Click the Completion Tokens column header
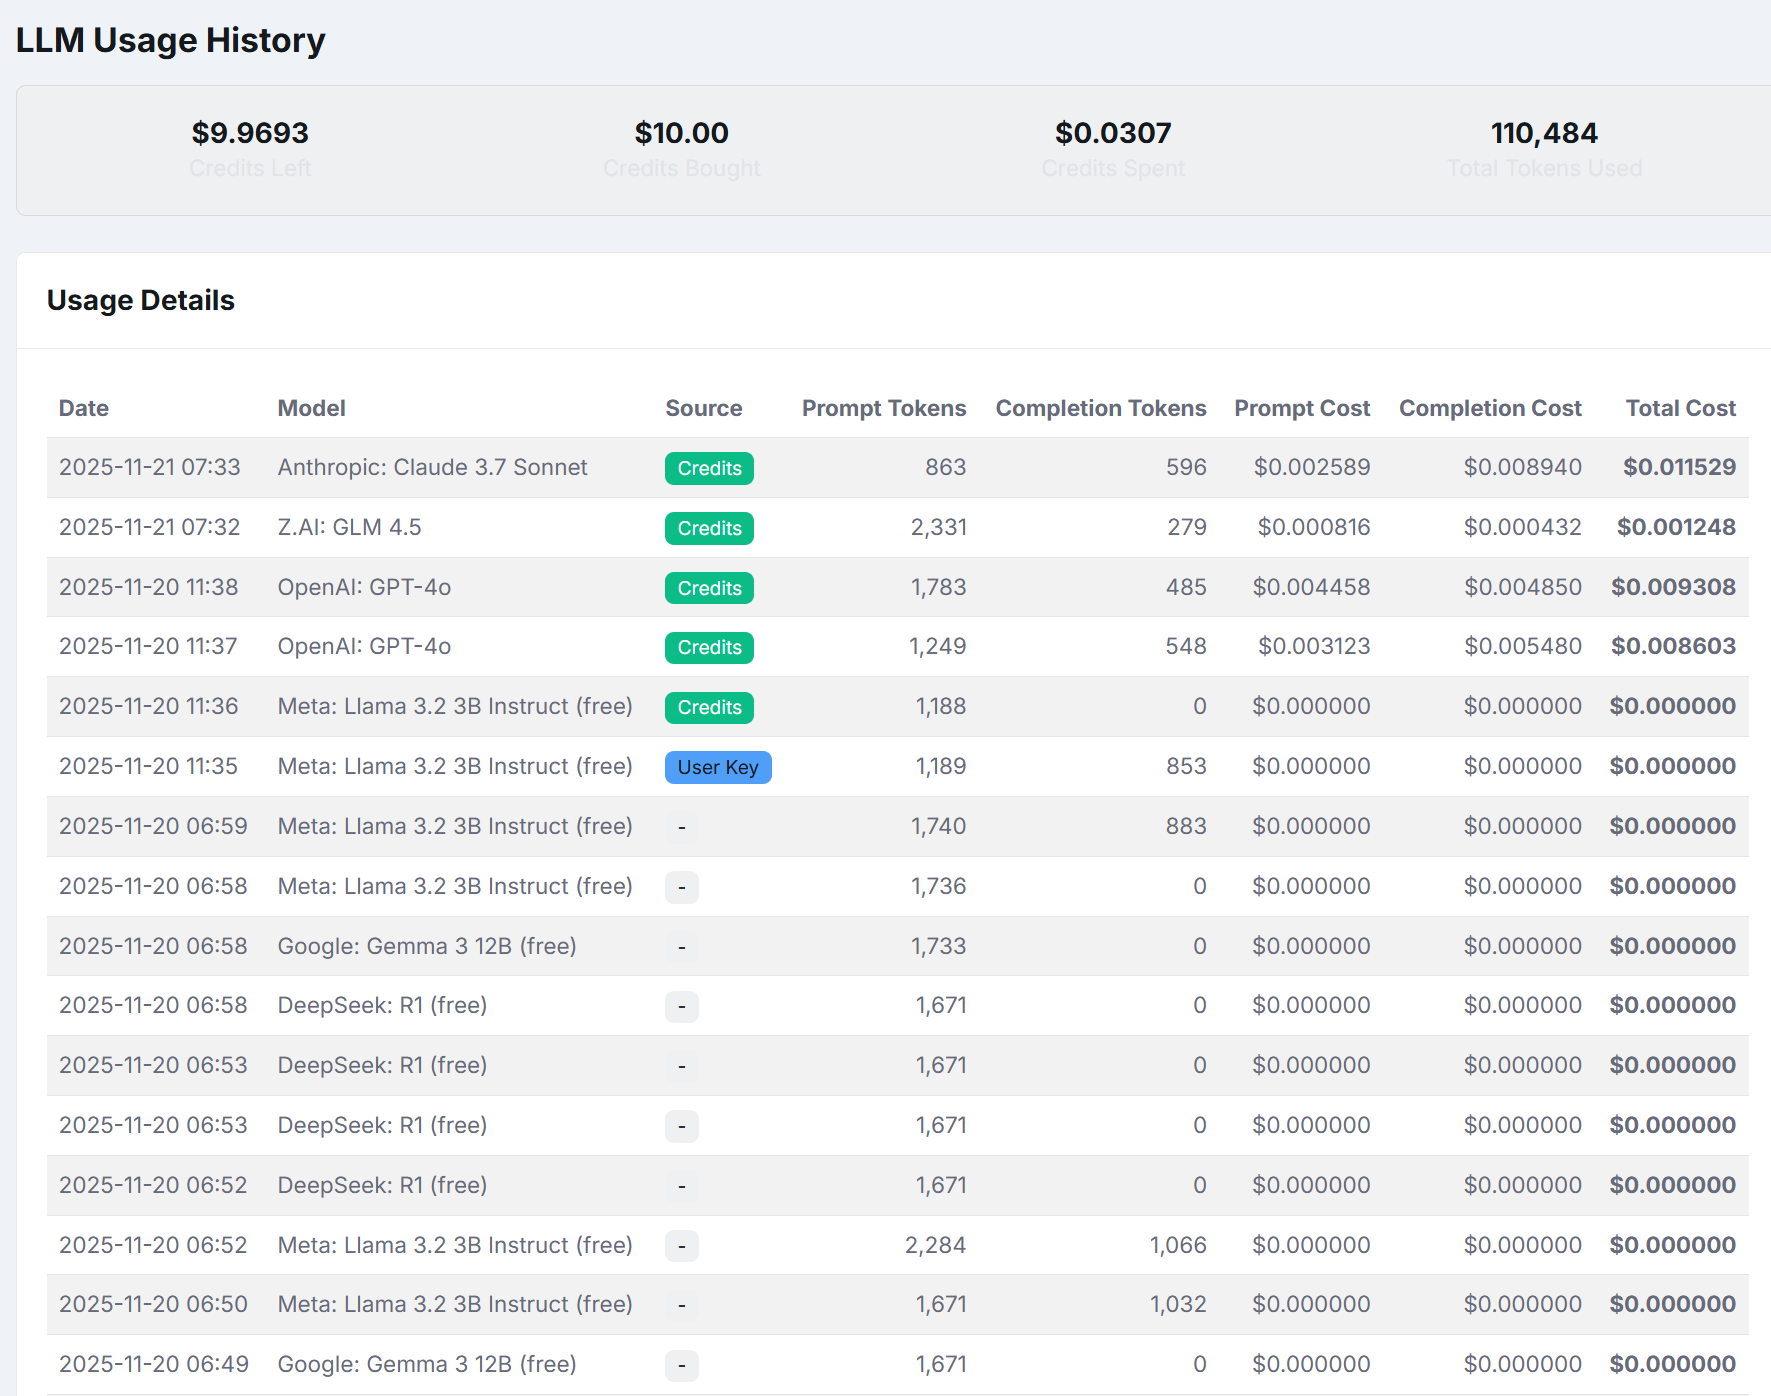Viewport: 1771px width, 1396px height. [x=1101, y=408]
